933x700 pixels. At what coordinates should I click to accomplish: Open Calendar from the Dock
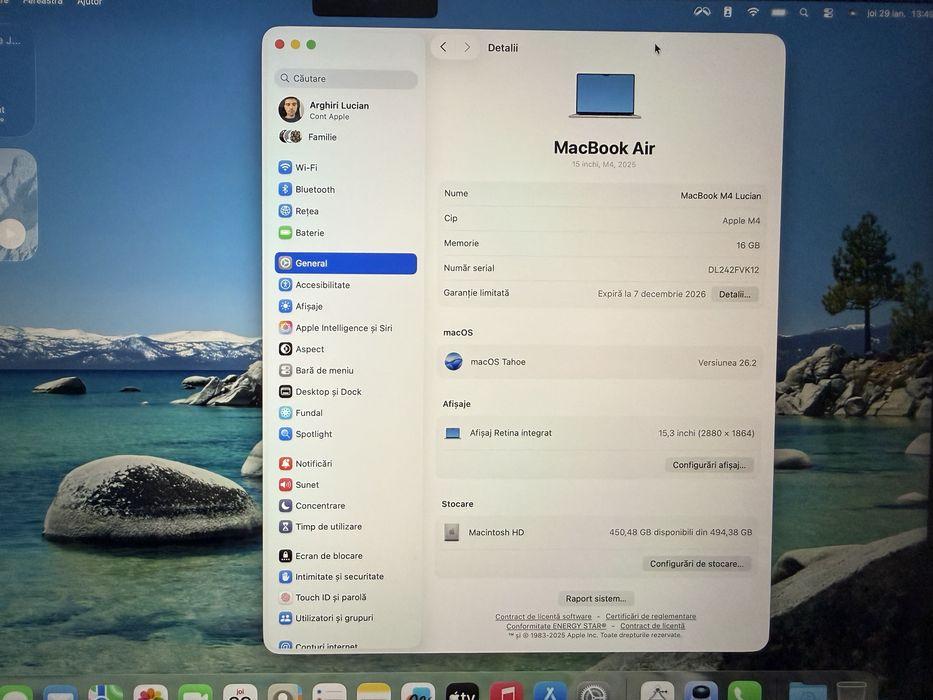pyautogui.click(x=240, y=692)
